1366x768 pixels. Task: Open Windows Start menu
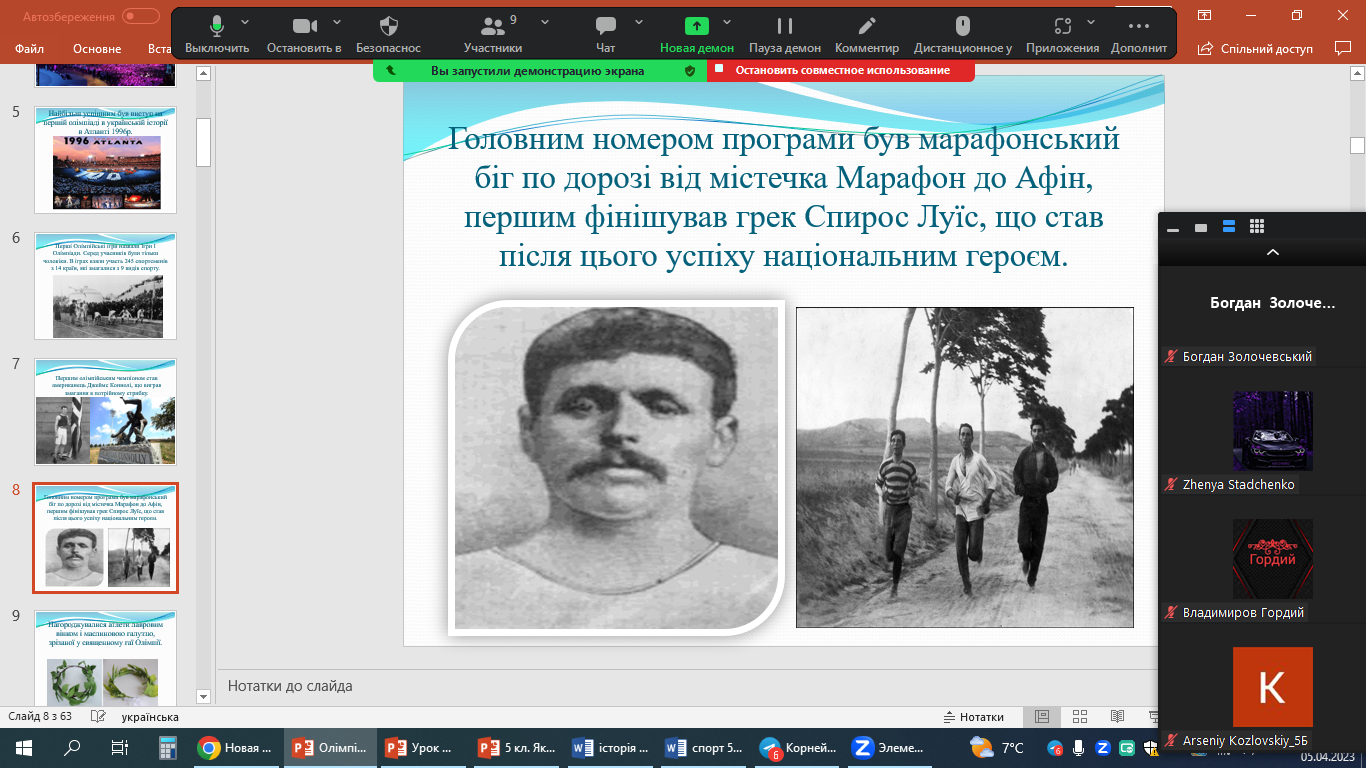tap(24, 747)
